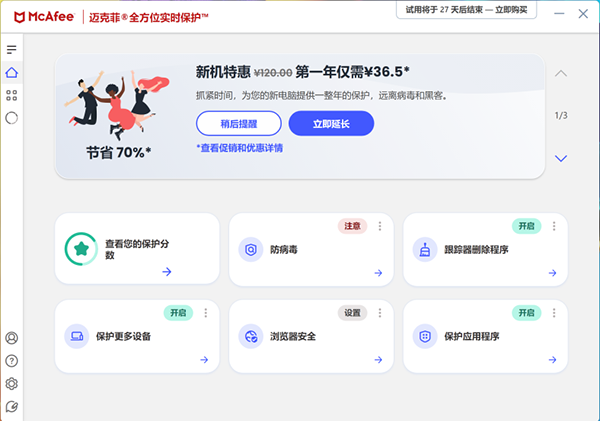Click the 立即延长 button
This screenshot has height=421, width=600.
coord(331,124)
